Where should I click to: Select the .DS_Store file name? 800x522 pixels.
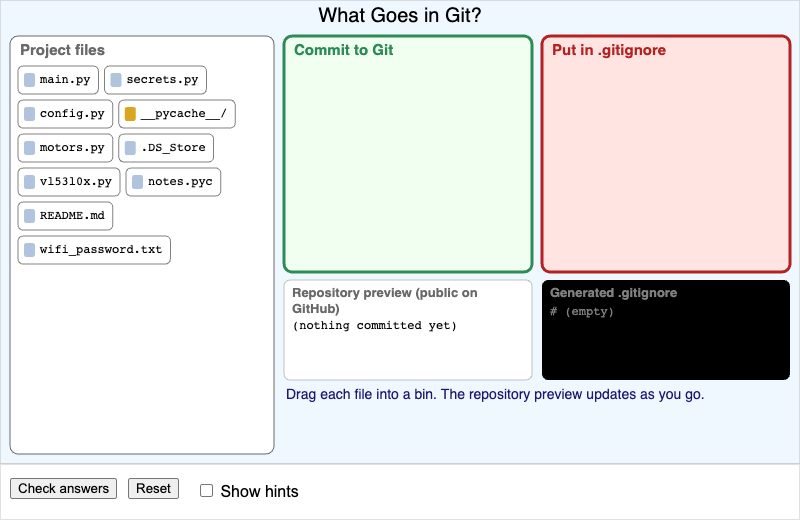173,147
